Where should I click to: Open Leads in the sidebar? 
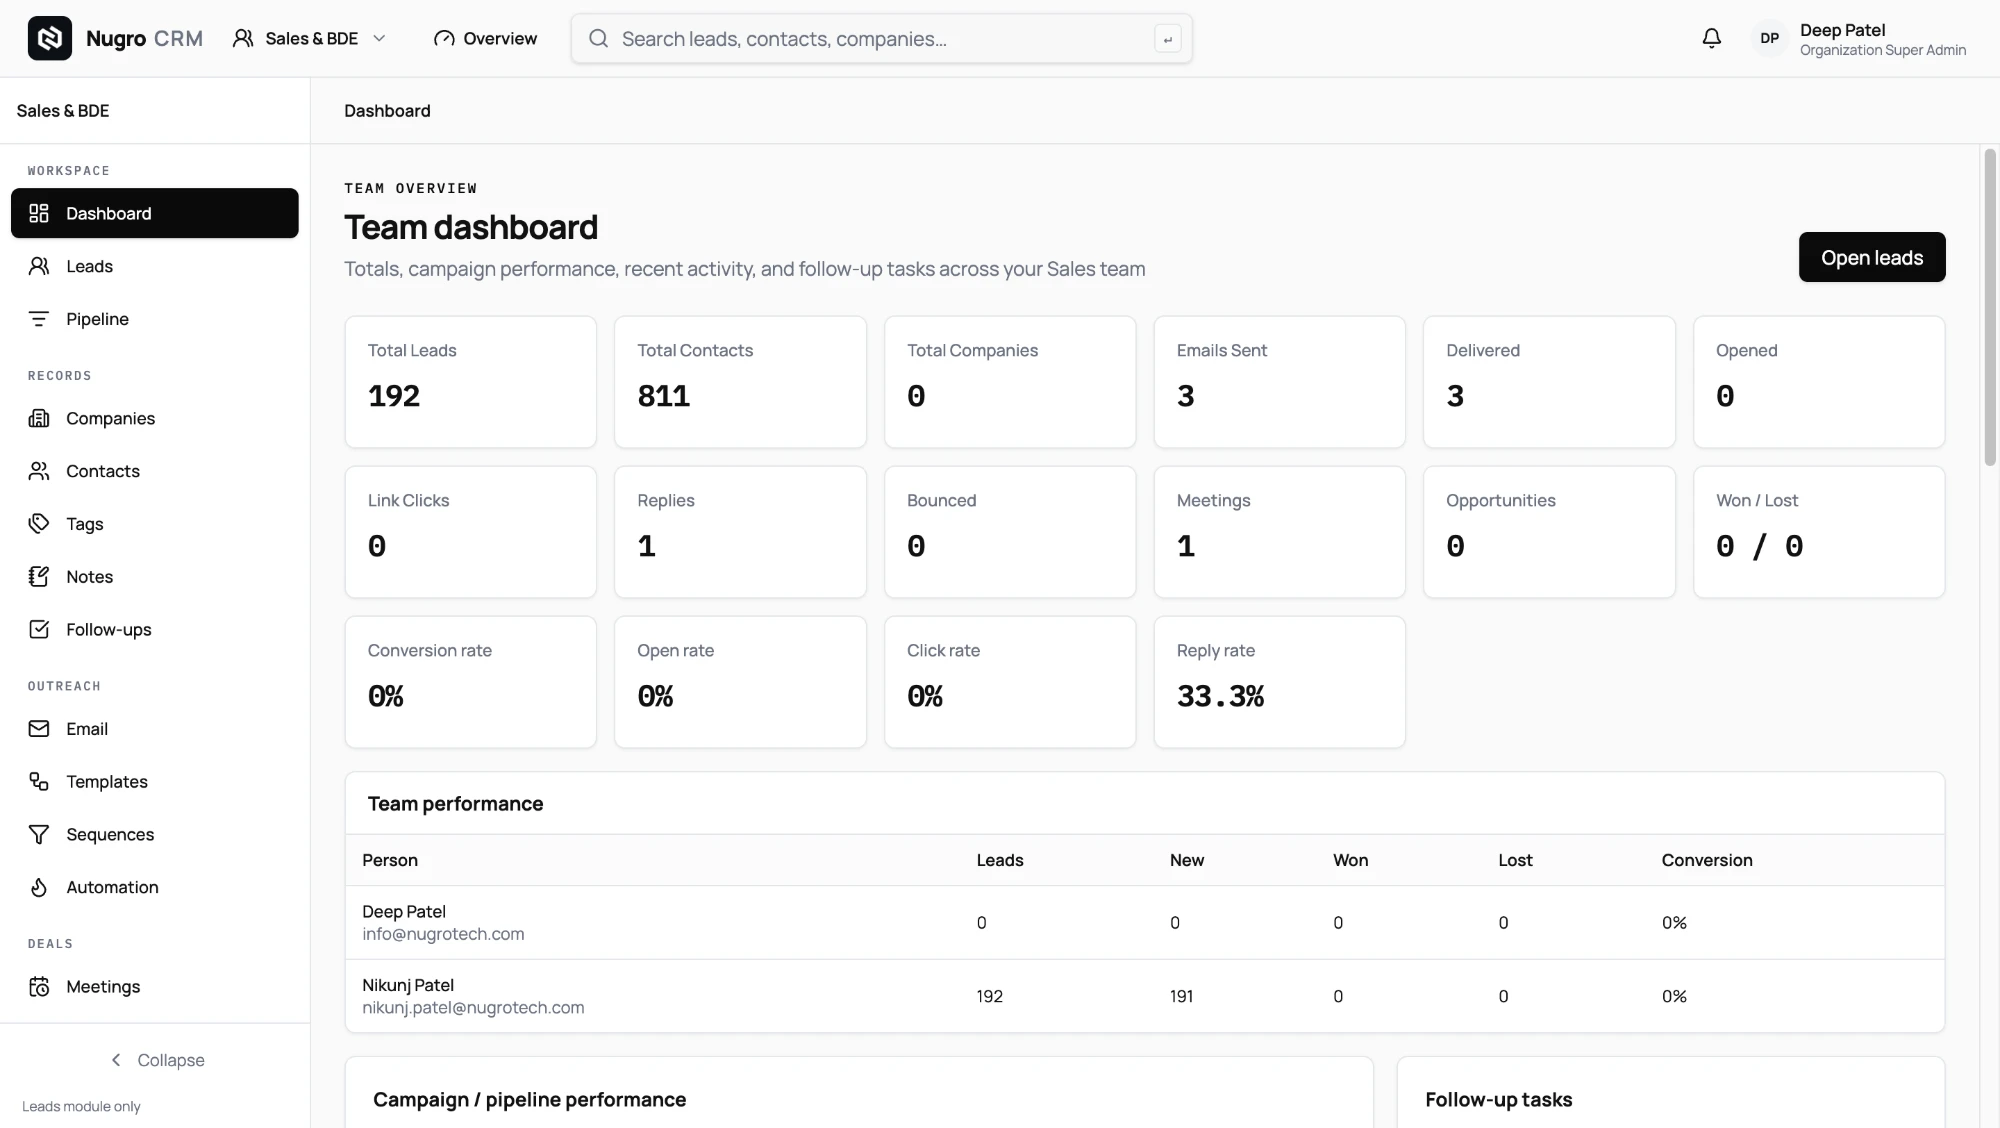(155, 266)
